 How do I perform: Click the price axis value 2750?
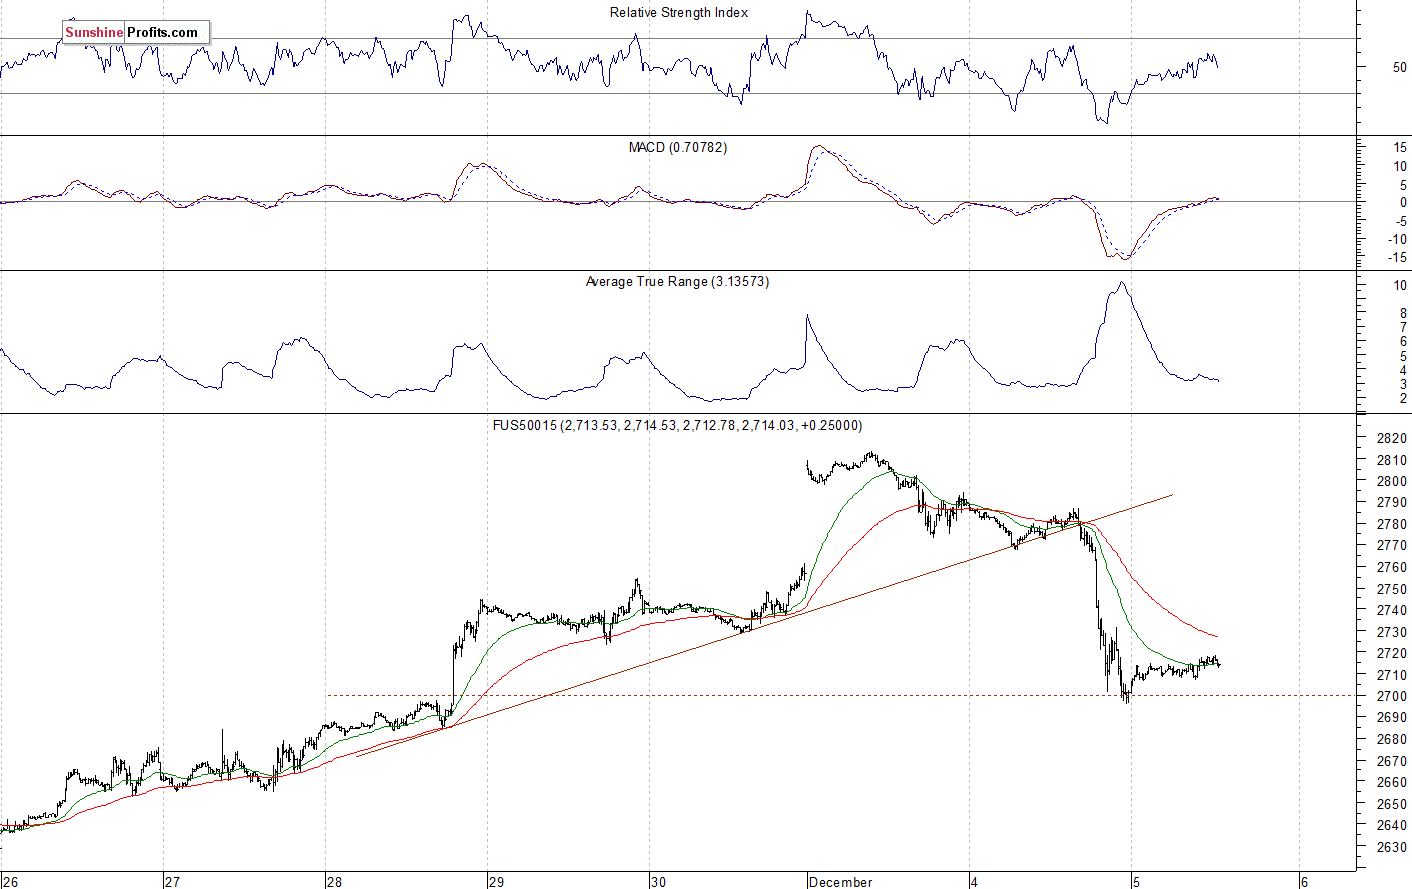(x=1391, y=589)
